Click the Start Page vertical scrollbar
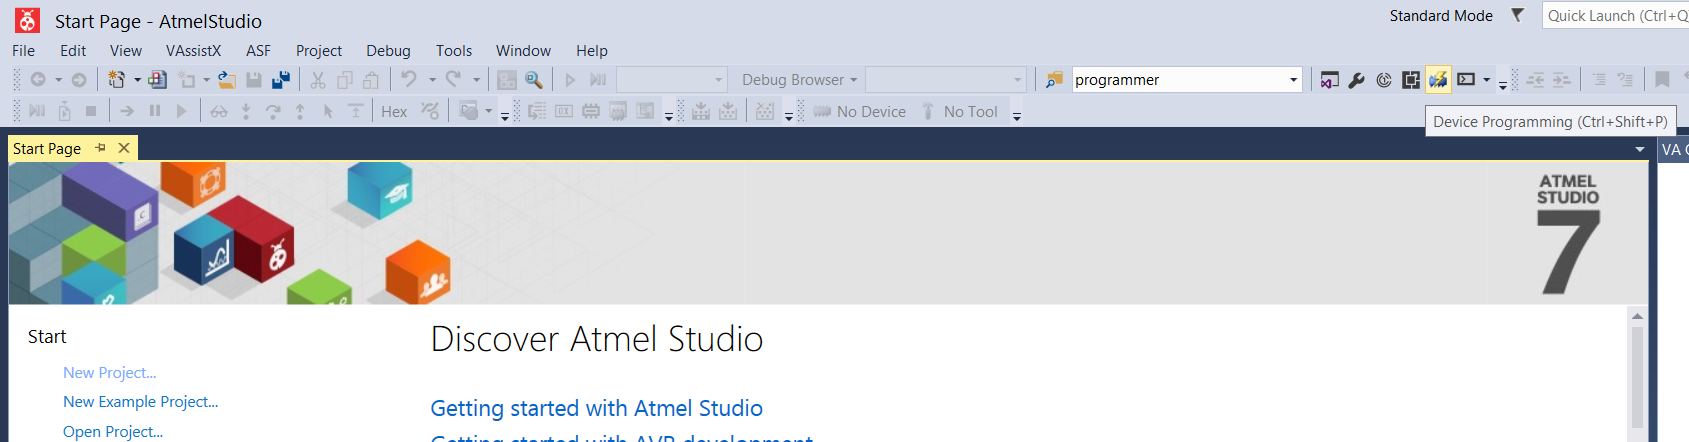This screenshot has height=442, width=1689. tap(1637, 374)
